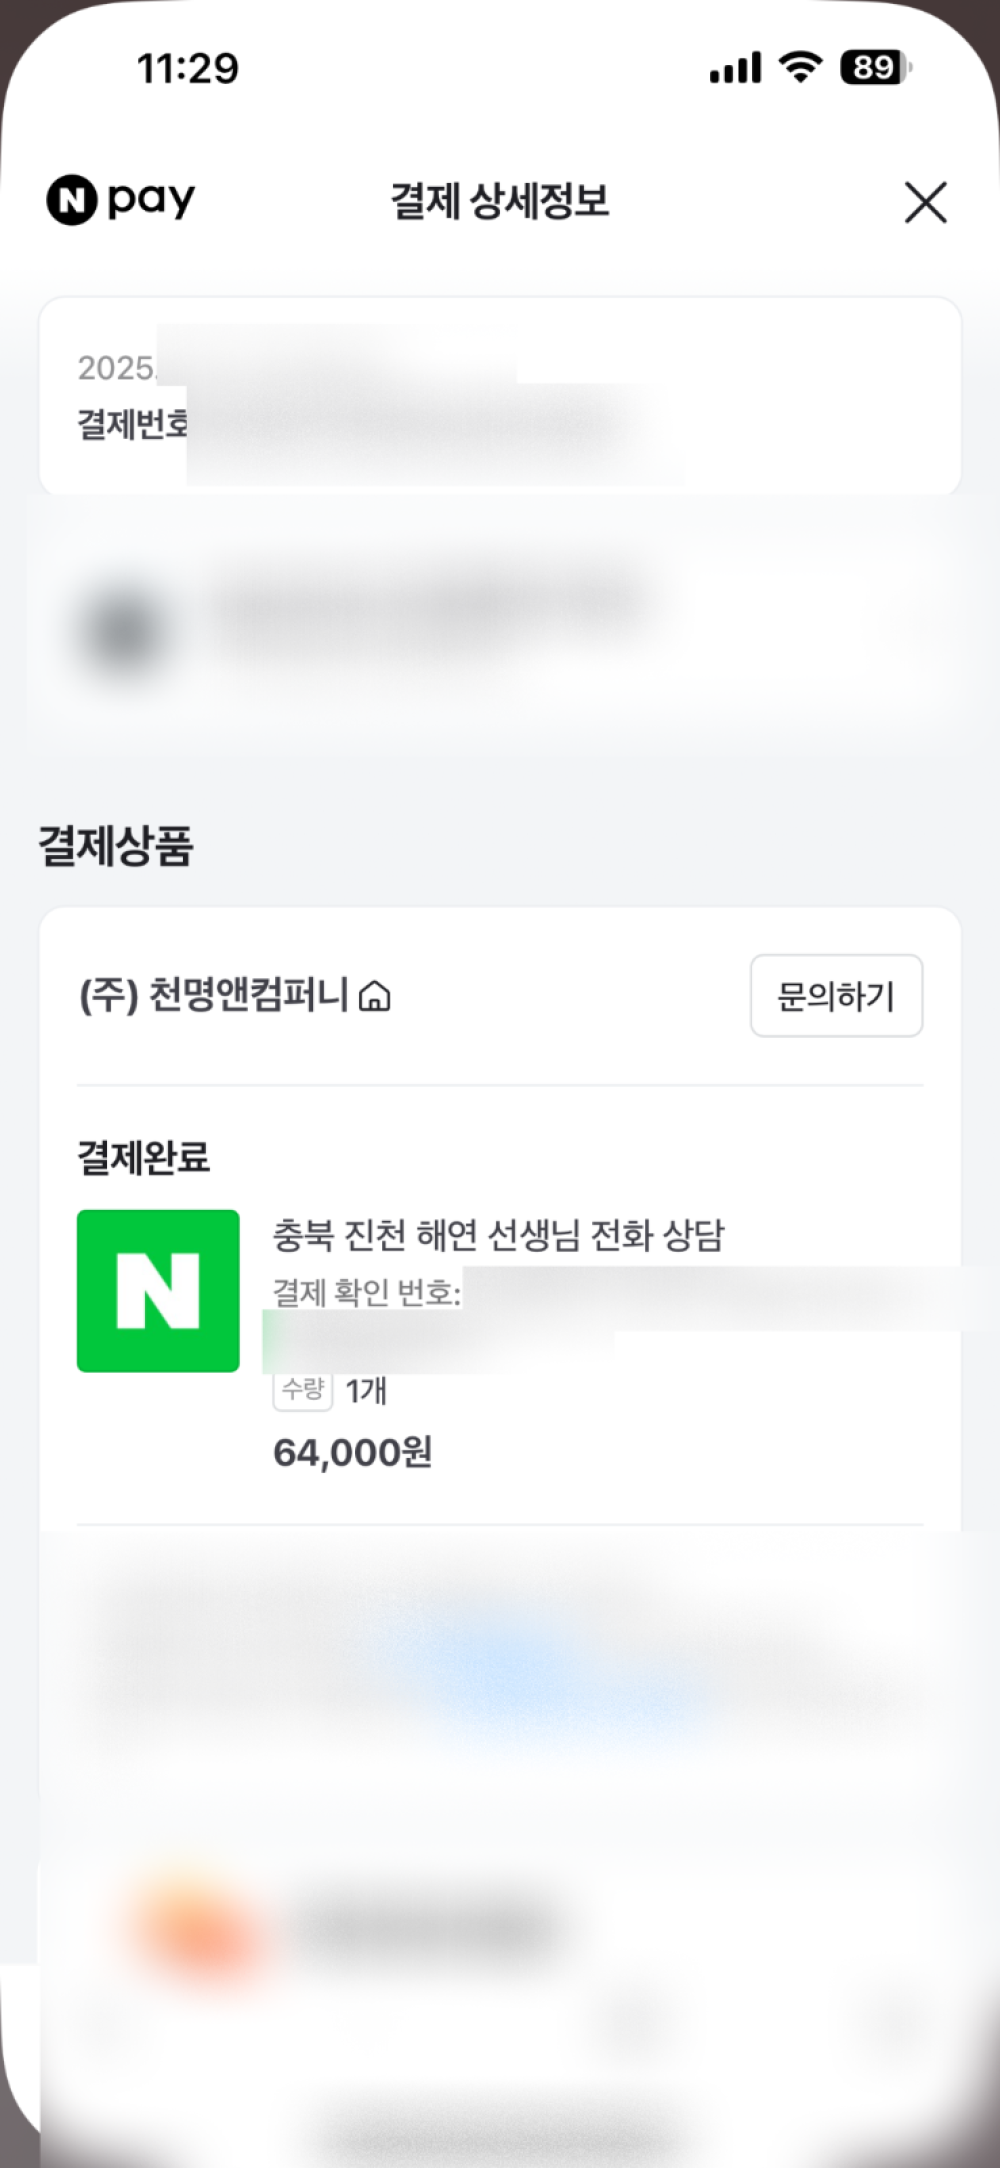
Task: Tap the battery indicator showing 89
Action: 875,68
